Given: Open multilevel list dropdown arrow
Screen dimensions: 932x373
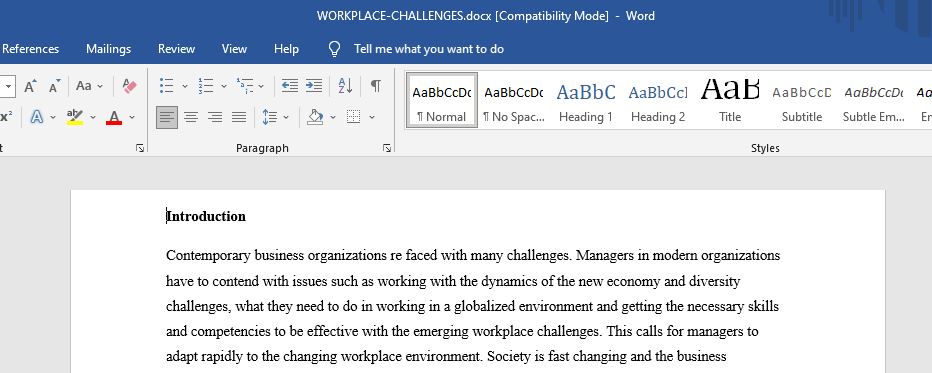Looking at the screenshot, I should point(261,87).
